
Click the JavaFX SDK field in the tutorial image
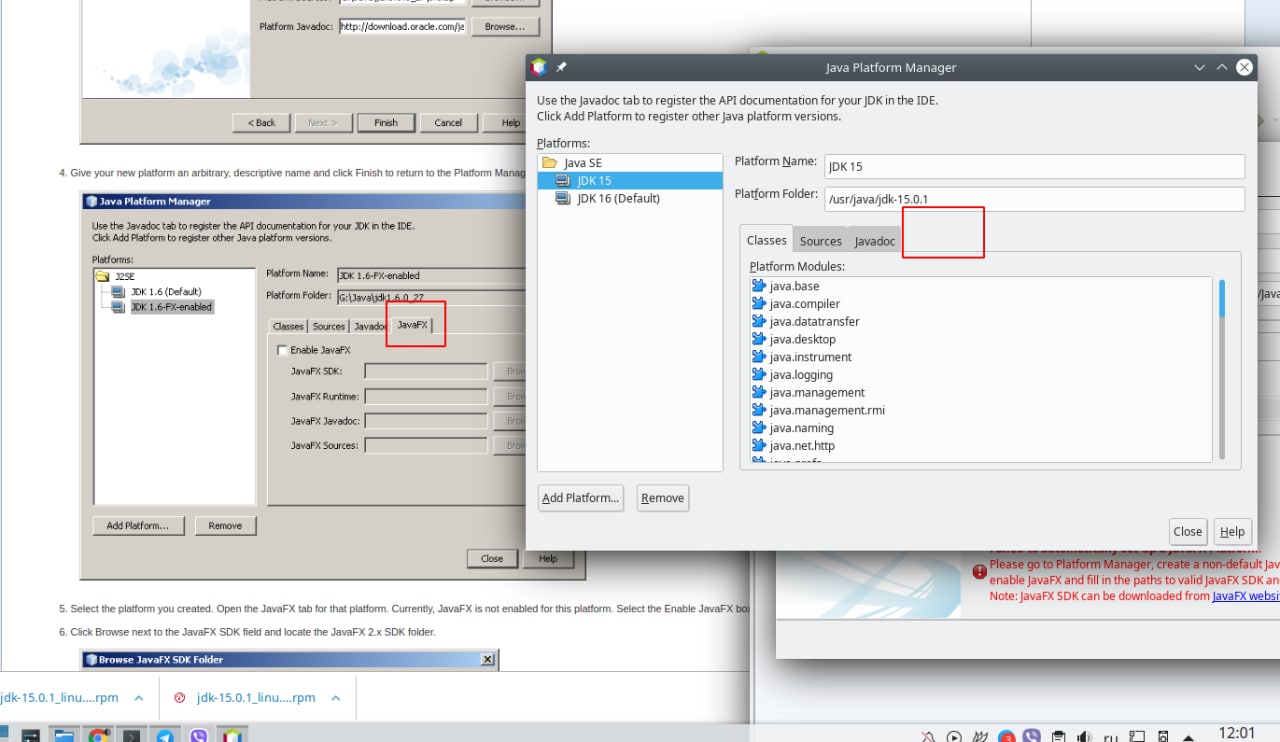tap(426, 371)
